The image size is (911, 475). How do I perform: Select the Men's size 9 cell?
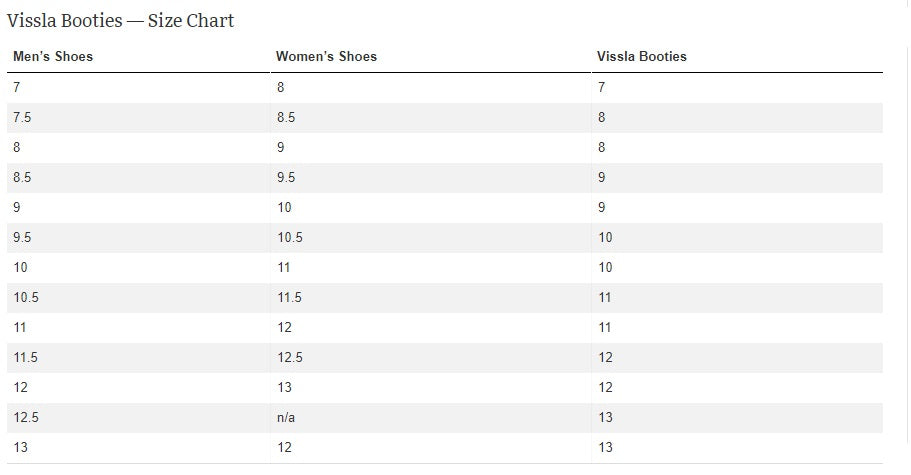[17, 207]
